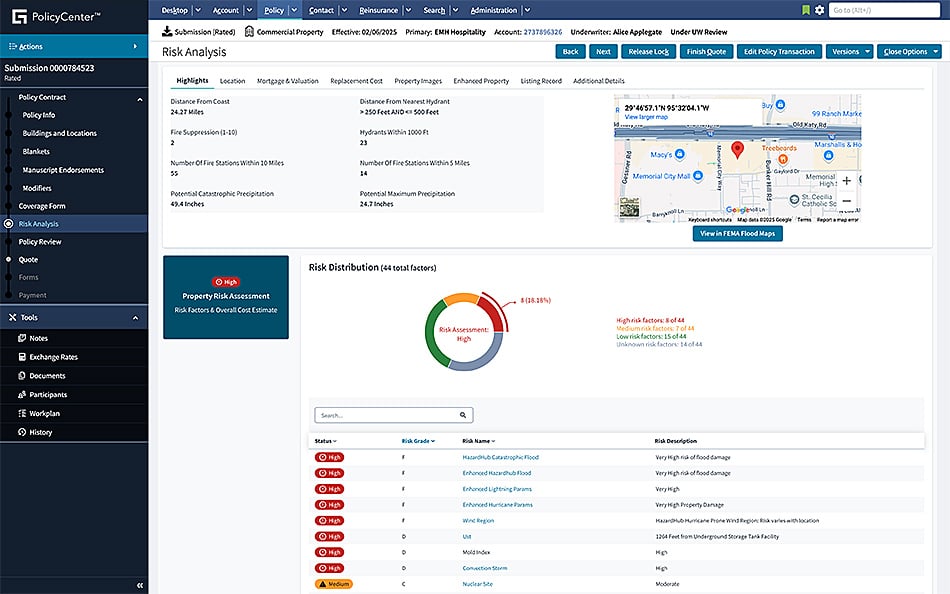950x594 pixels.
Task: Open the Documents panel
Action: coord(48,375)
